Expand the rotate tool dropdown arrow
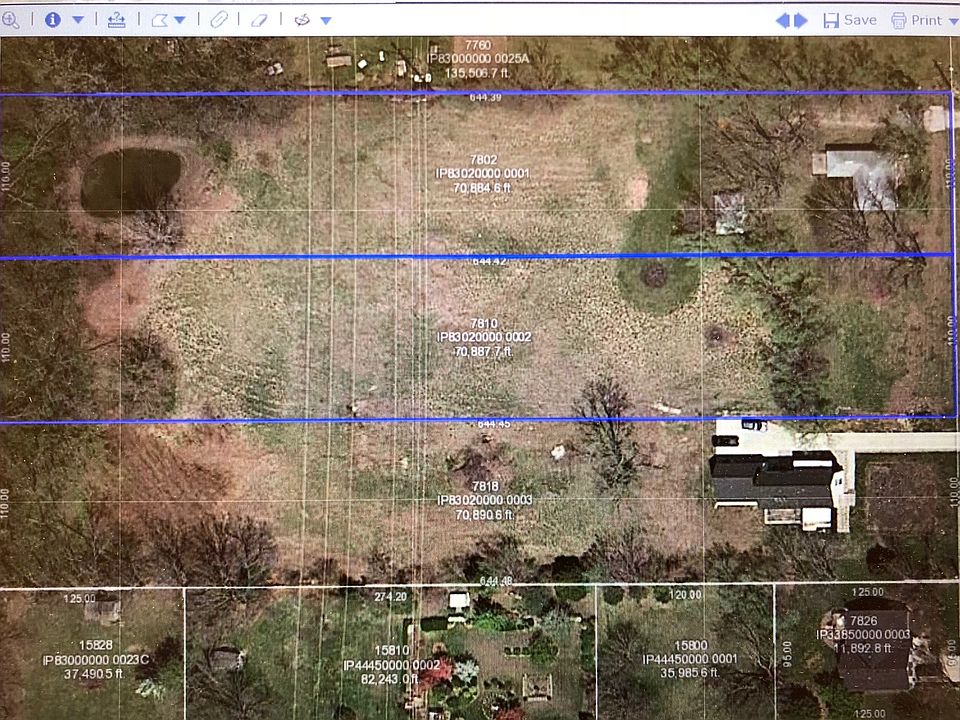Screen dimensions: 960x720 325,21
